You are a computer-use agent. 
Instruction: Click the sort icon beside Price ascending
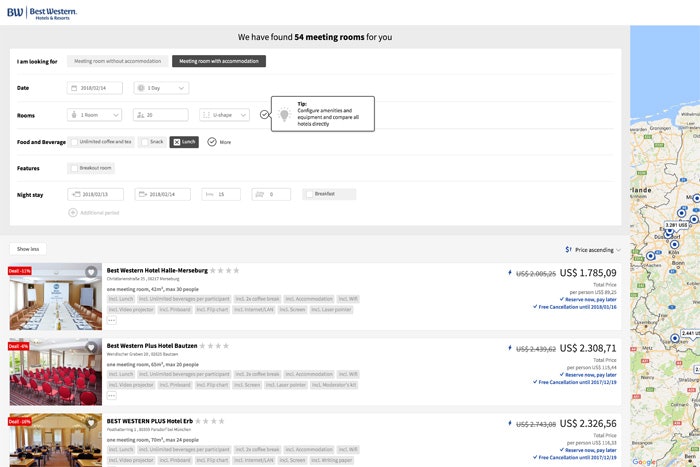(x=568, y=250)
